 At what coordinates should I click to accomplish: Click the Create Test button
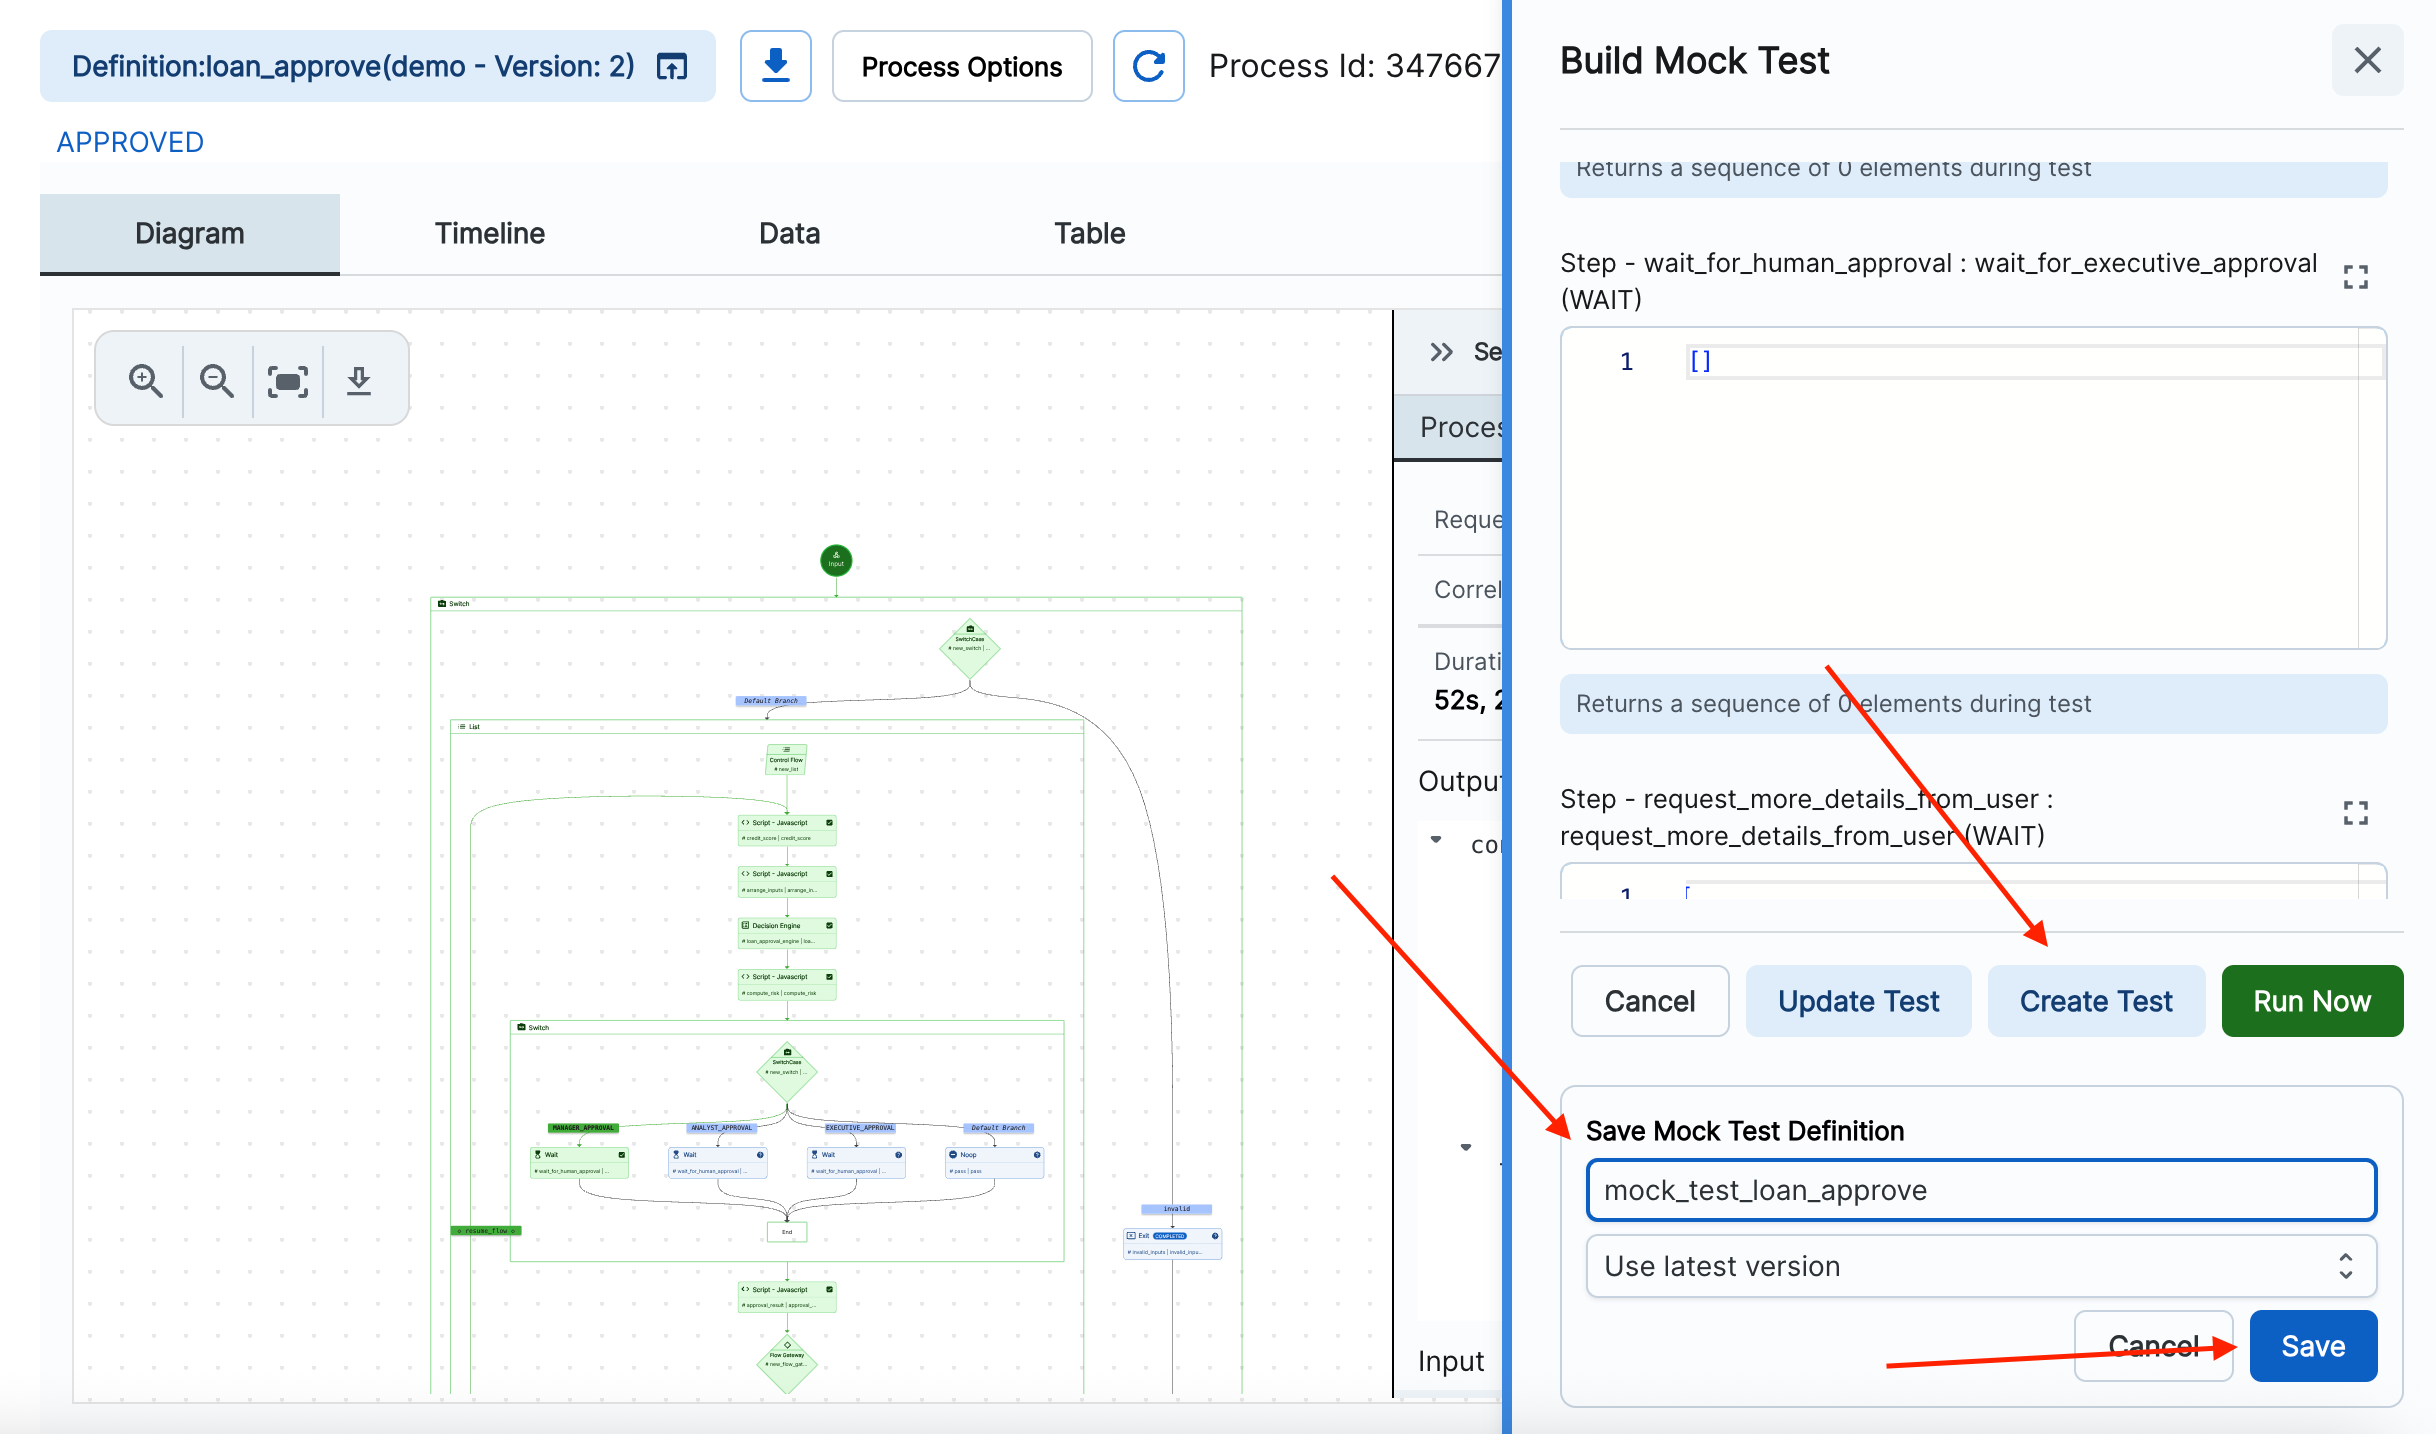pyautogui.click(x=2096, y=1000)
